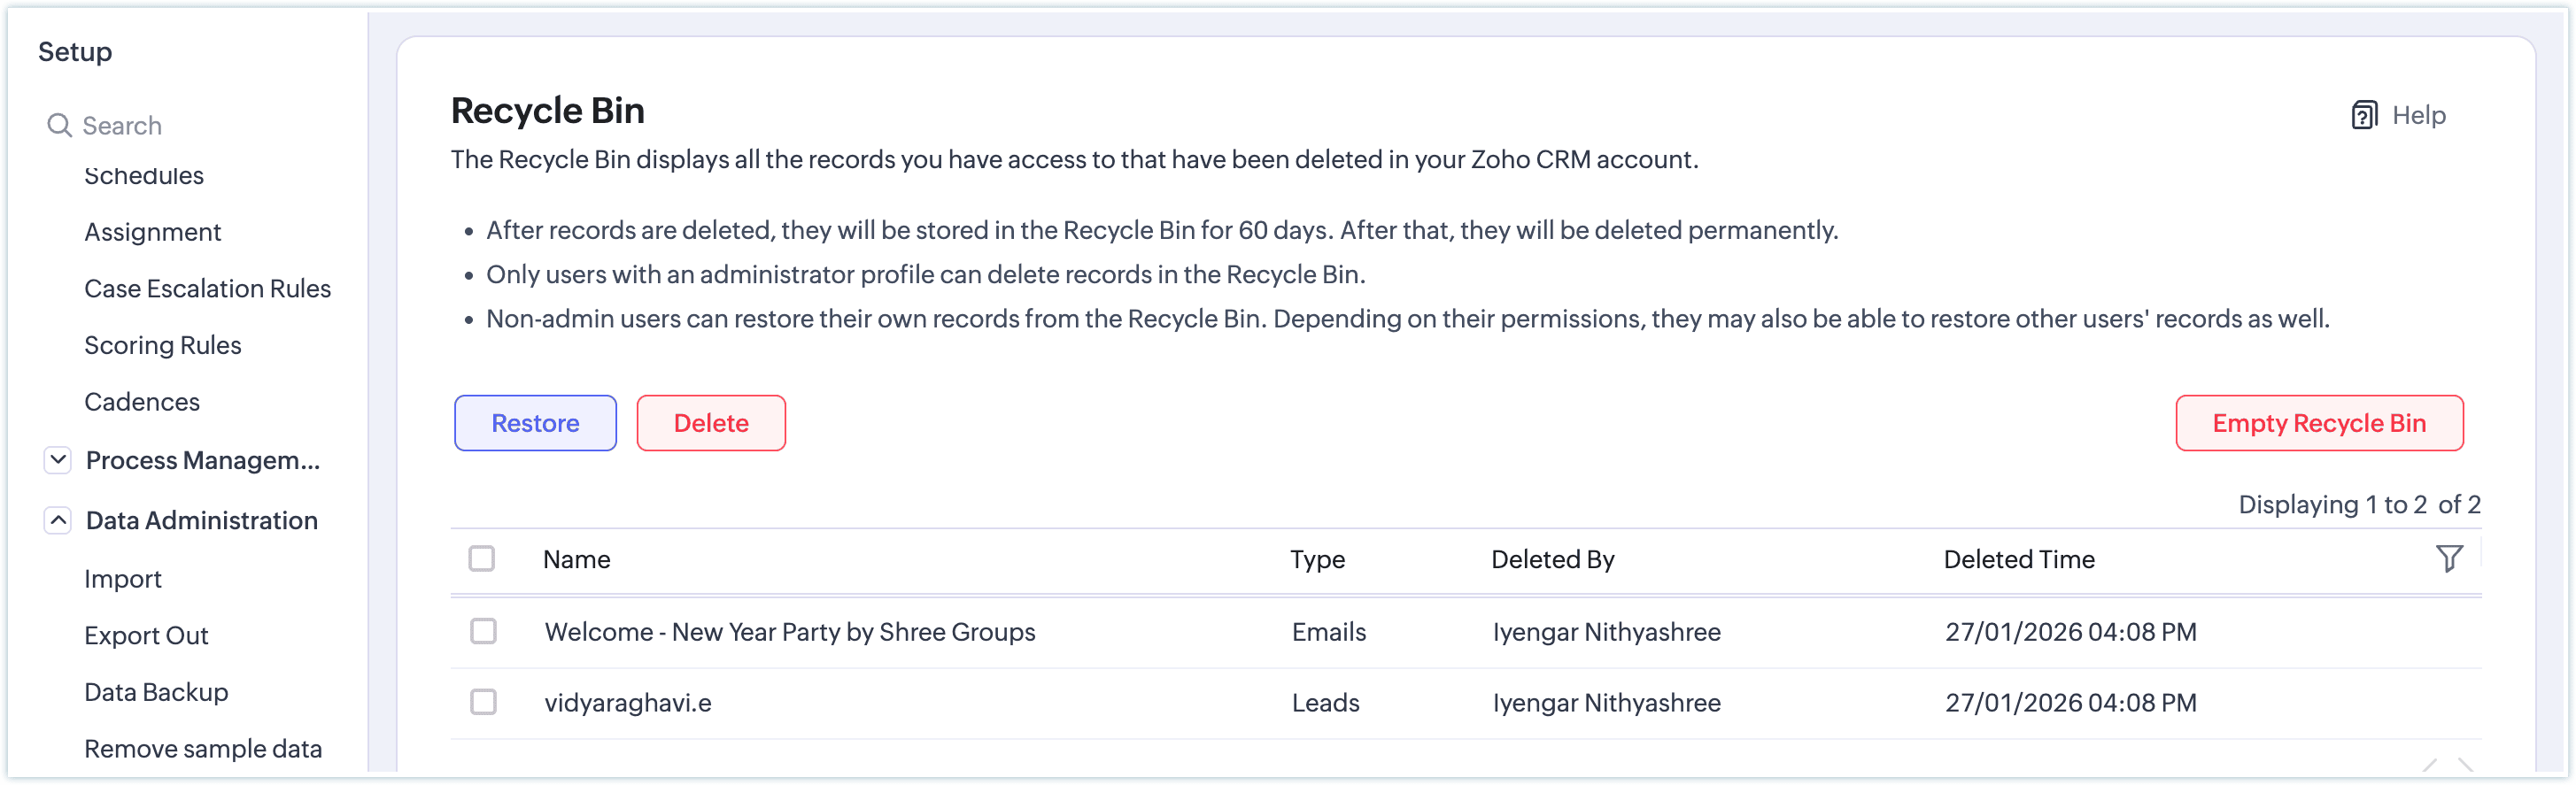Check the Welcome - New Year Party row
The height and width of the screenshot is (785, 2576).
[483, 631]
